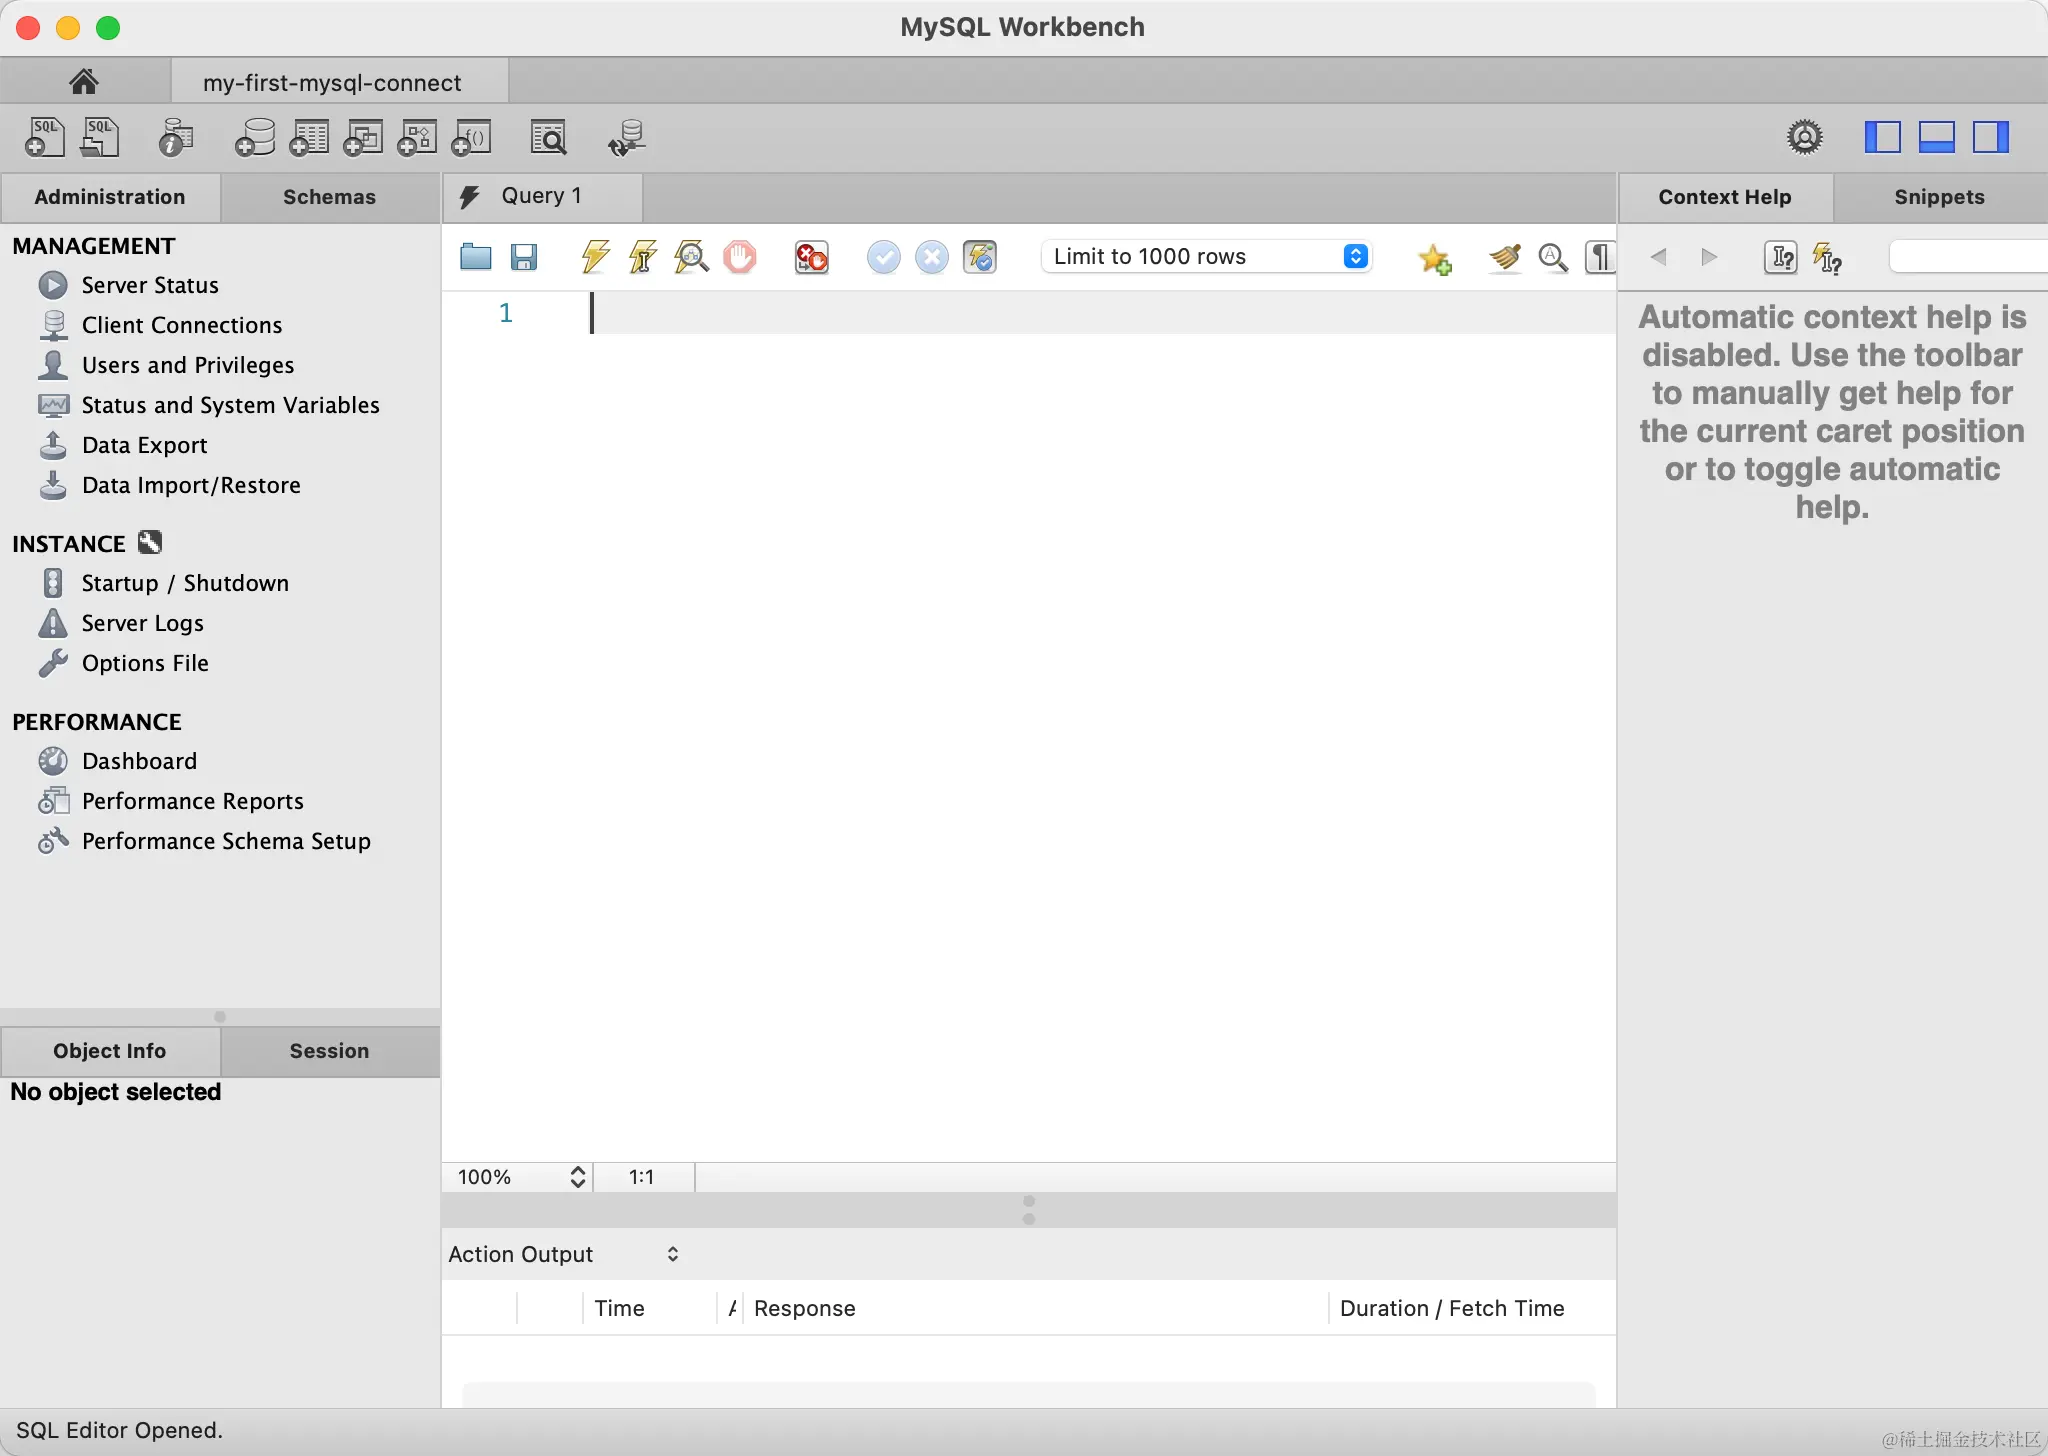Save query as snippet star icon
The image size is (2048, 1456).
click(1435, 259)
